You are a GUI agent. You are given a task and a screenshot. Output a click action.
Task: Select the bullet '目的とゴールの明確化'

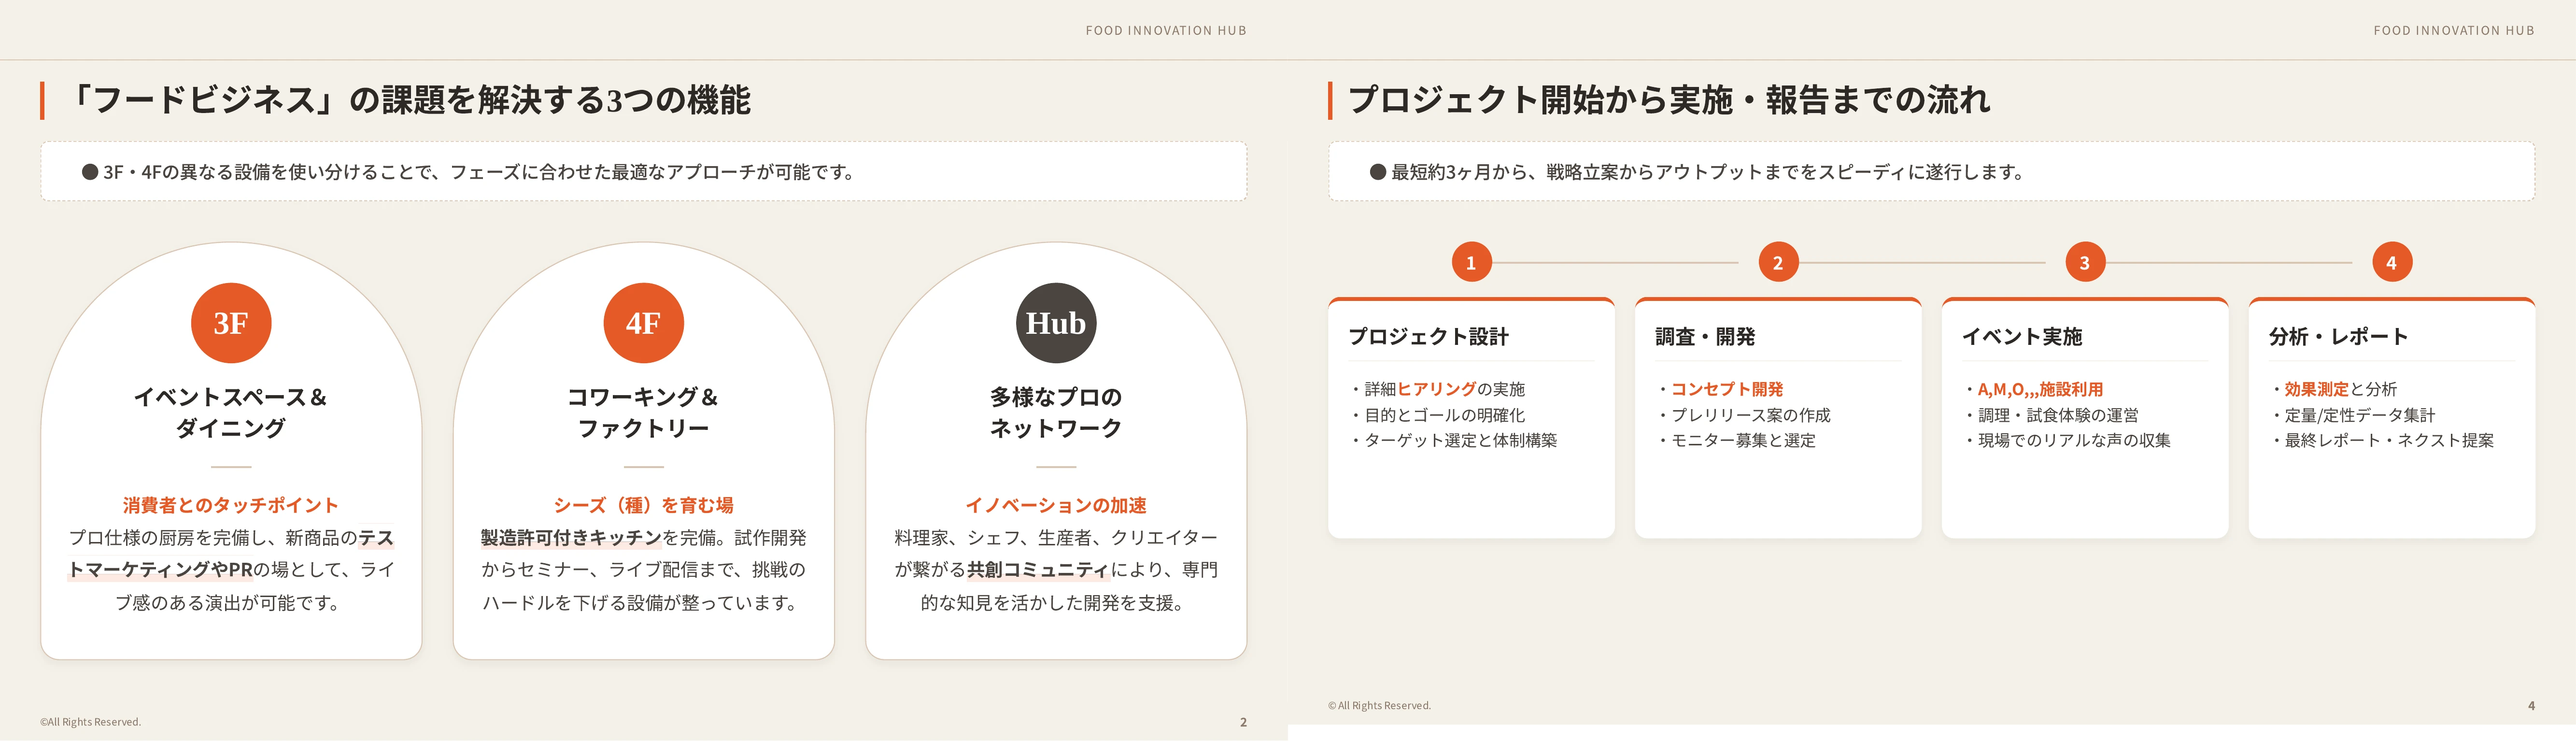coord(1437,415)
